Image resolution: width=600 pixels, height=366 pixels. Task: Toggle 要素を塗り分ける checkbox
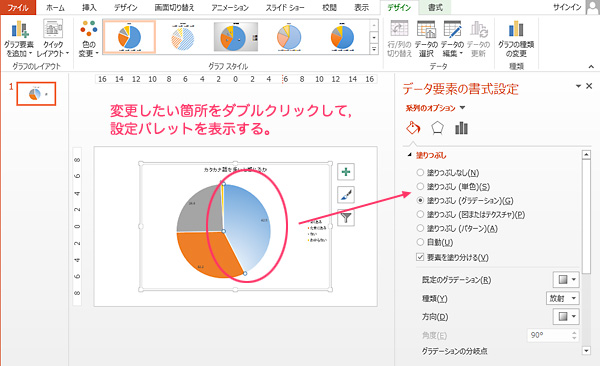pos(420,257)
